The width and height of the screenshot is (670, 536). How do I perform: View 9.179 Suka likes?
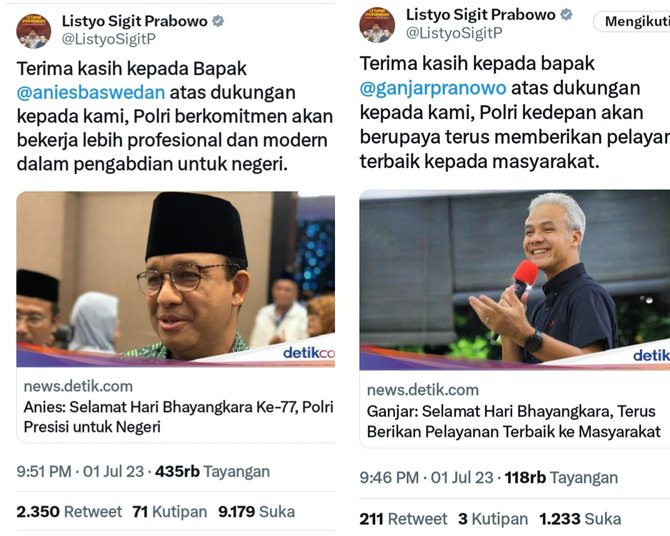(x=256, y=512)
